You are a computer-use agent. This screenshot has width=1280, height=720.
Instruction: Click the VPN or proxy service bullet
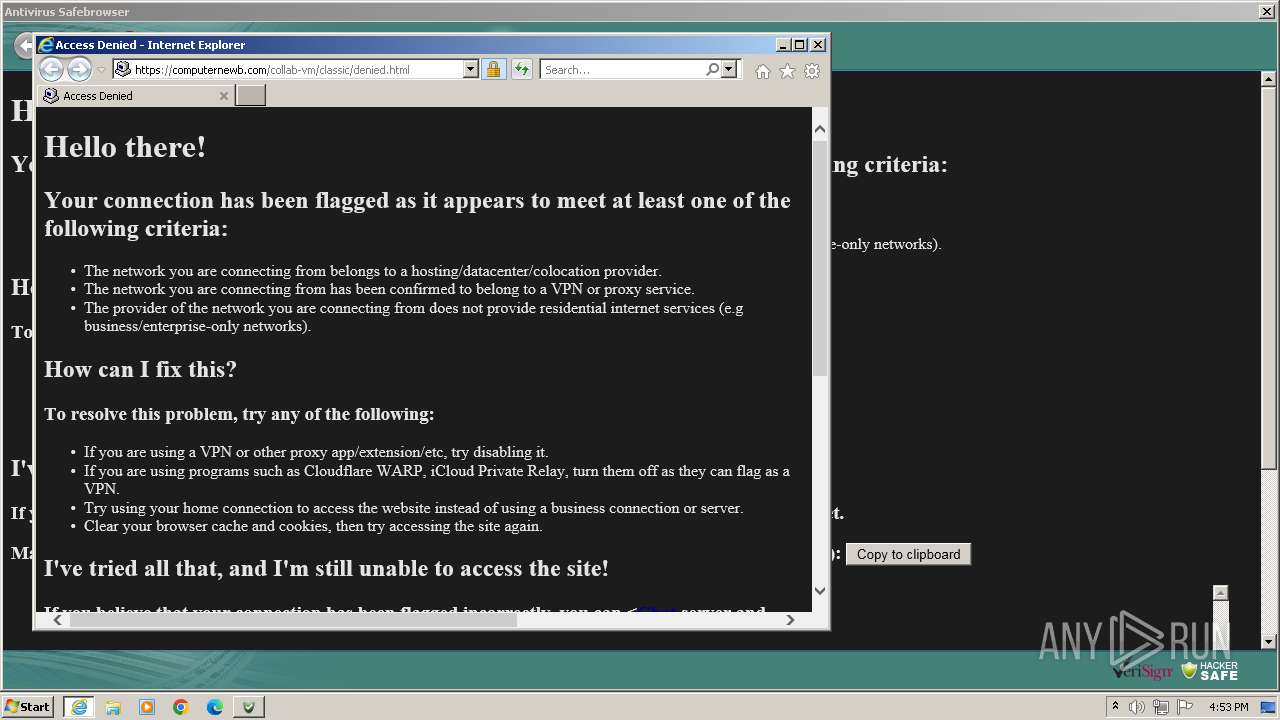point(389,289)
